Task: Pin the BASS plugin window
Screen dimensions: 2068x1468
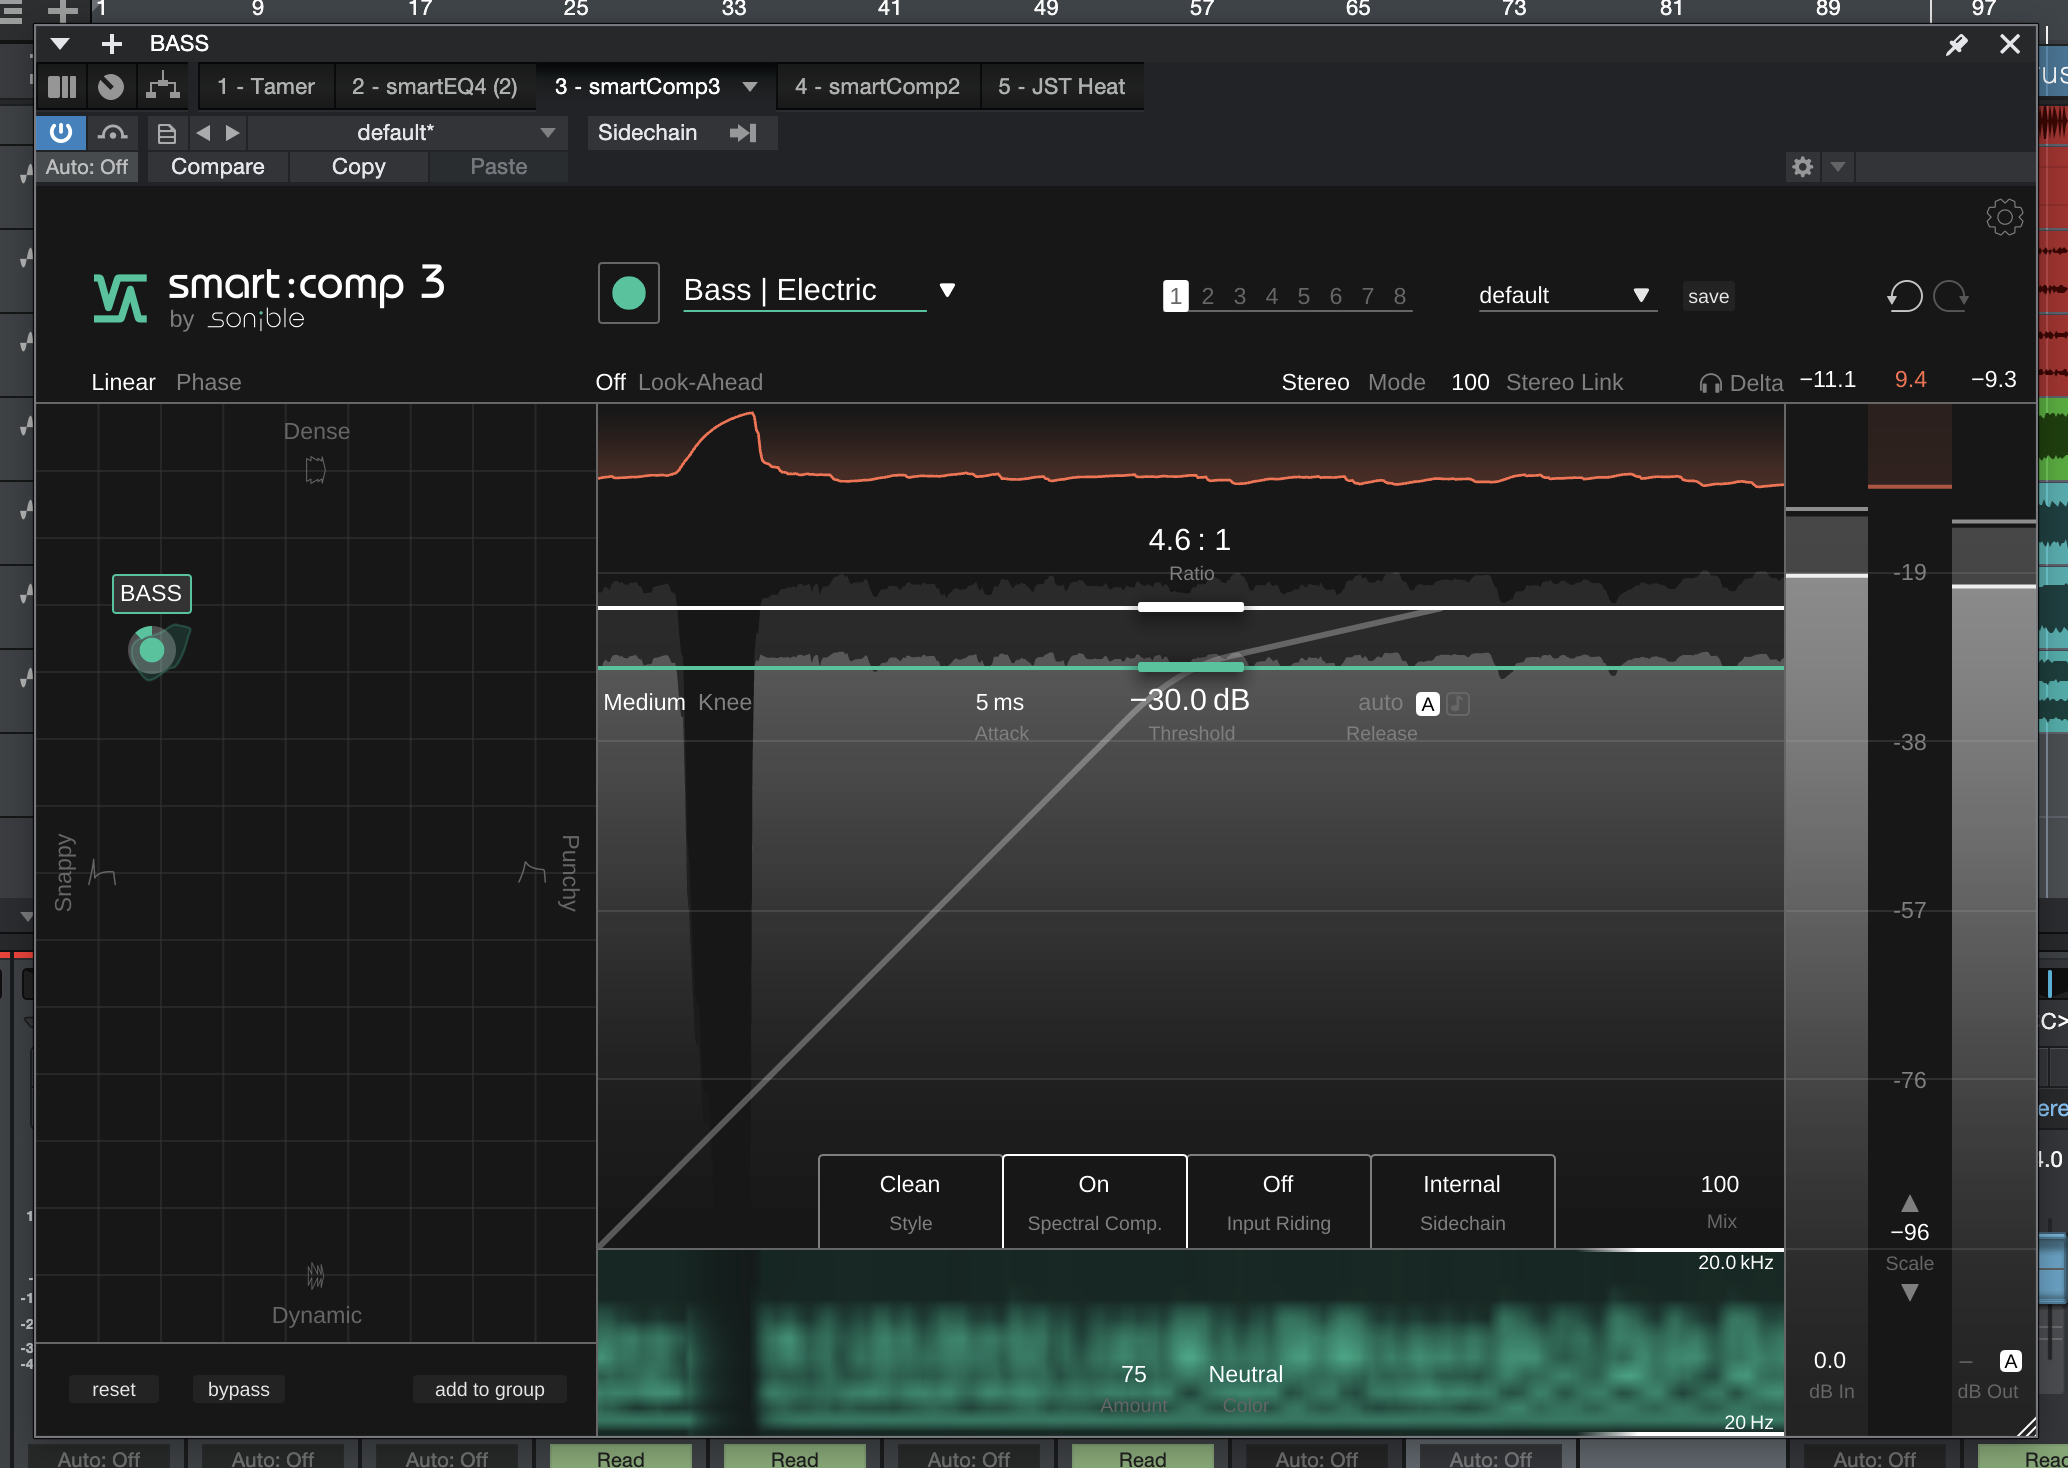Action: pyautogui.click(x=1957, y=44)
